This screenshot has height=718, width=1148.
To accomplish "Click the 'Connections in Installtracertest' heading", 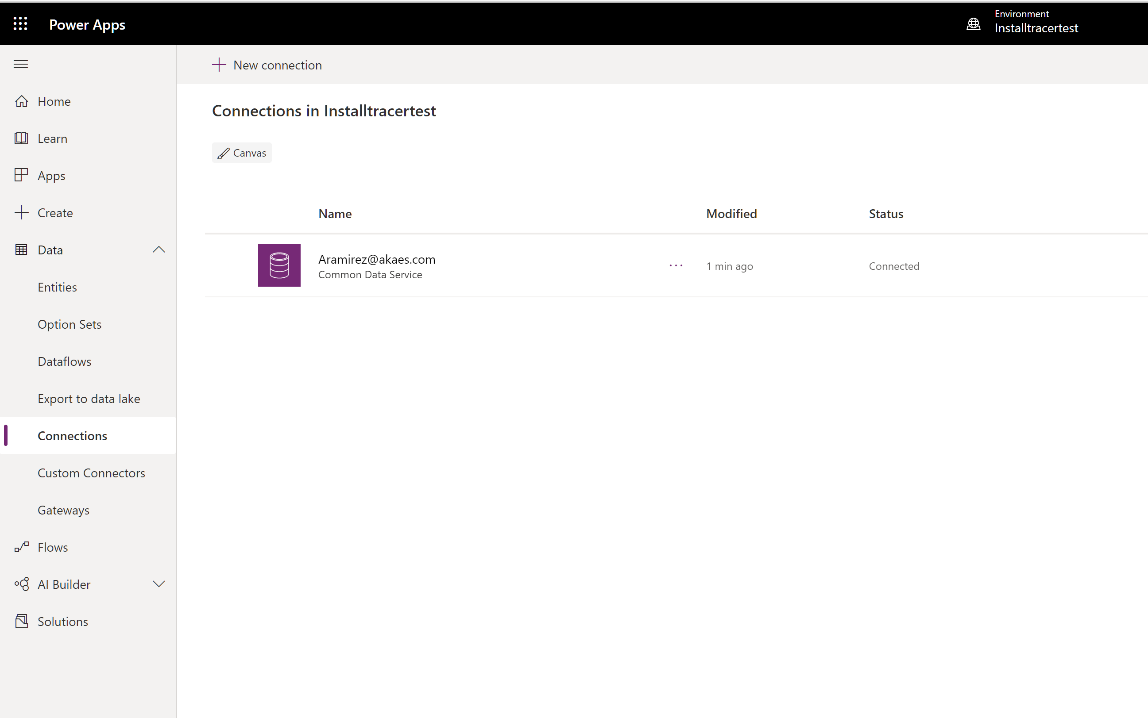I will 324,111.
